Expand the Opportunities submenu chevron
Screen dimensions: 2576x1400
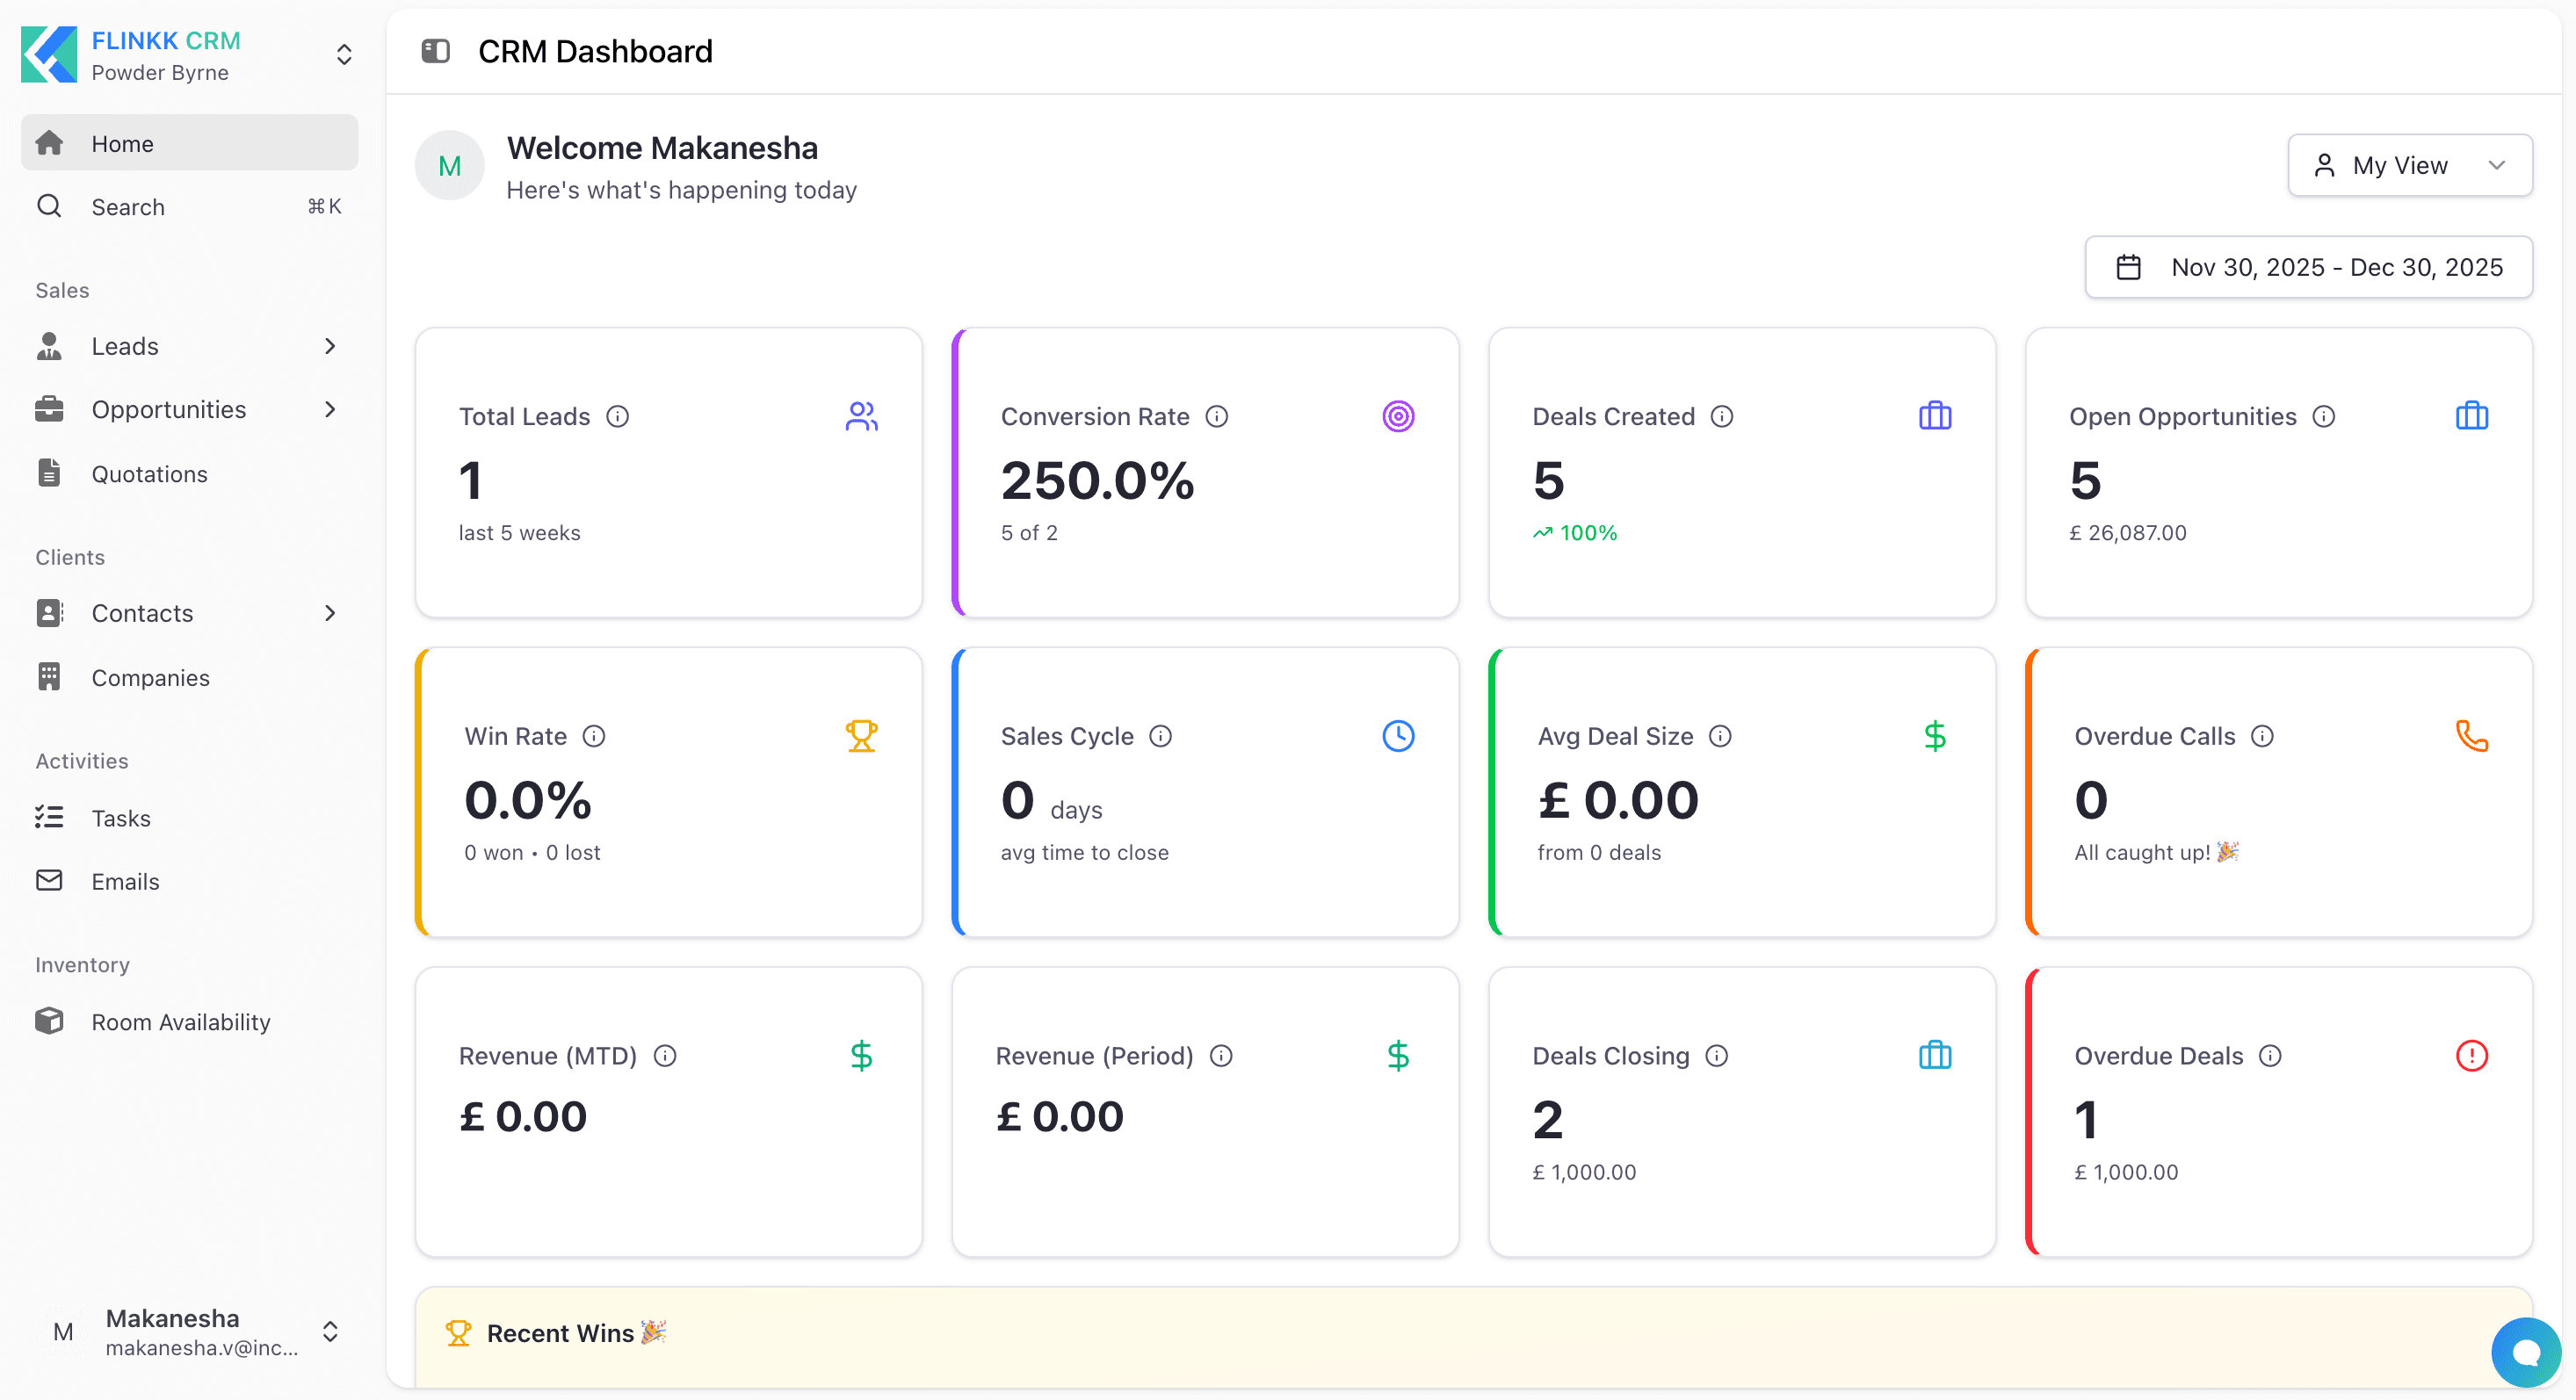click(330, 409)
